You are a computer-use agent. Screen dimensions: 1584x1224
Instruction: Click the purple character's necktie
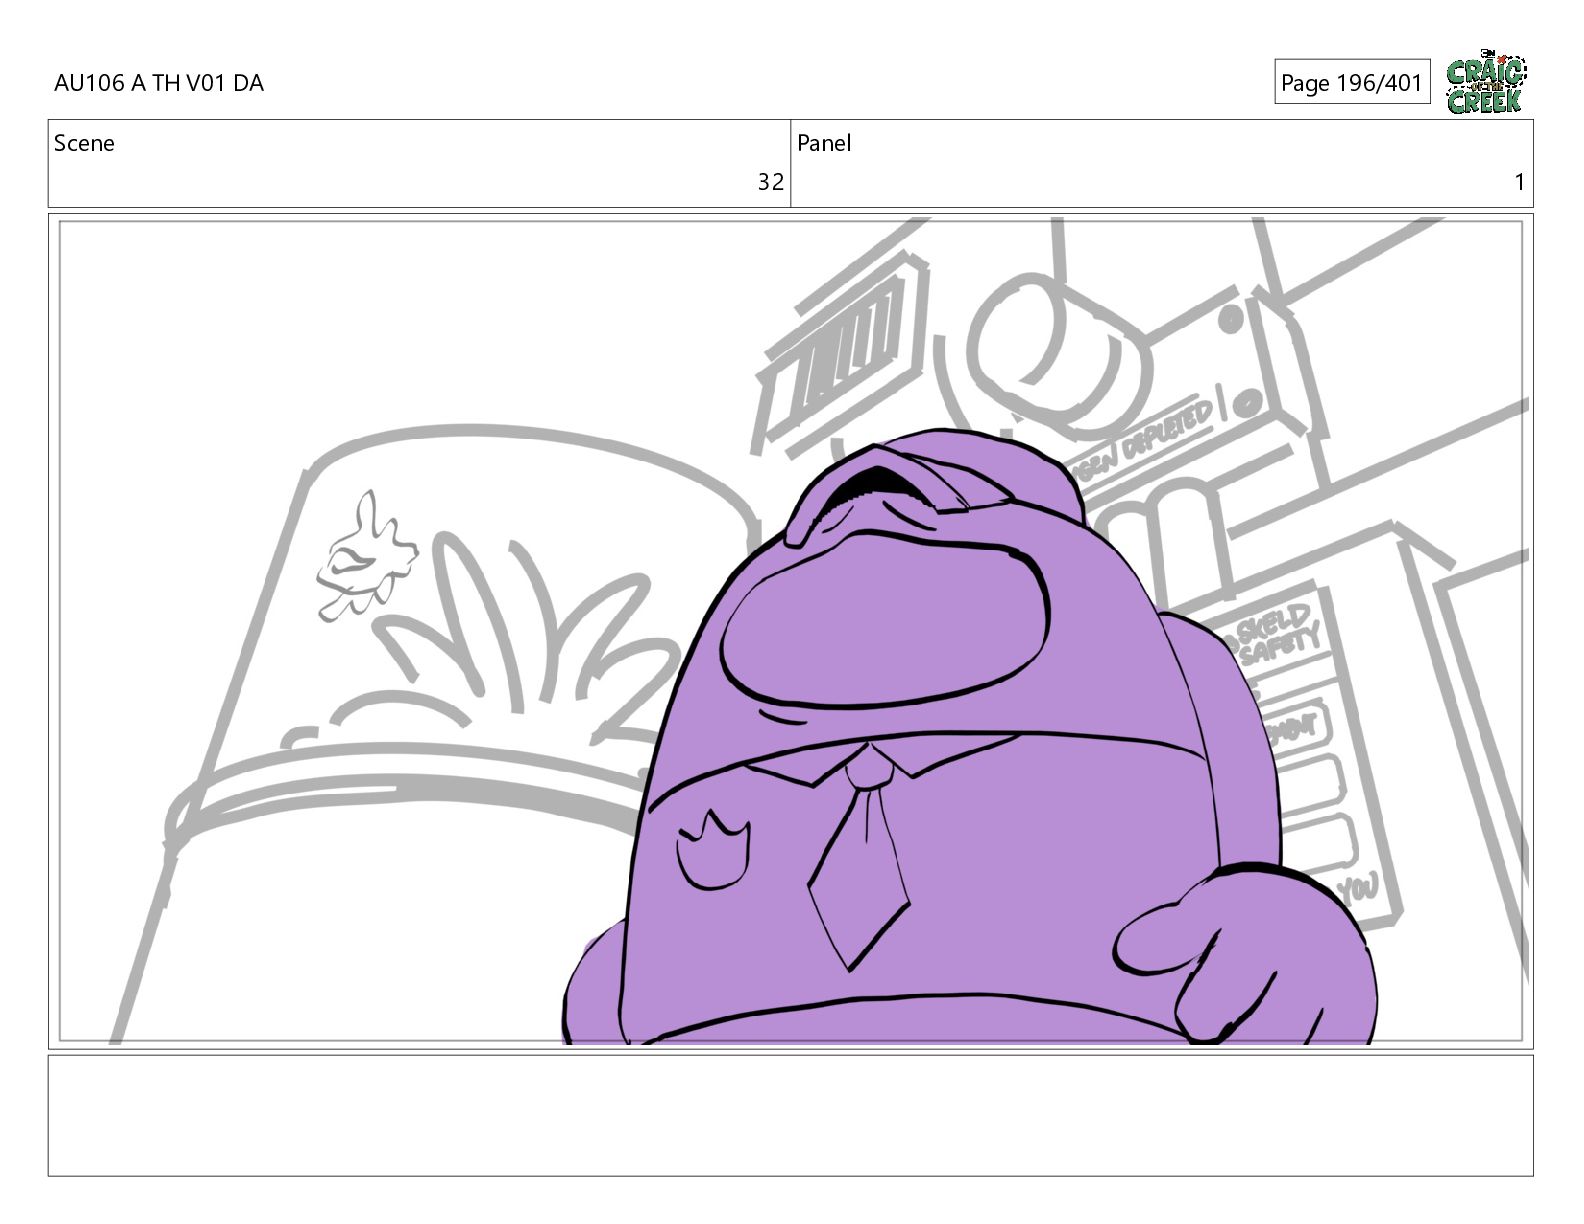[x=860, y=854]
